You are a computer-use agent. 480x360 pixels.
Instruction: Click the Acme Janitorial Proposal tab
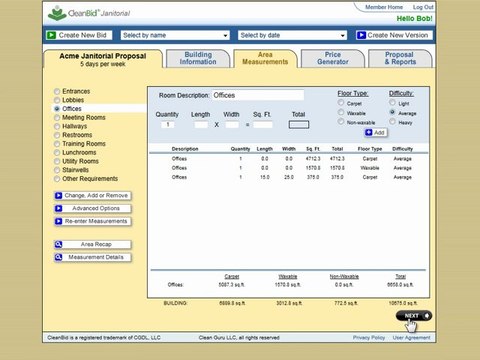tap(103, 59)
